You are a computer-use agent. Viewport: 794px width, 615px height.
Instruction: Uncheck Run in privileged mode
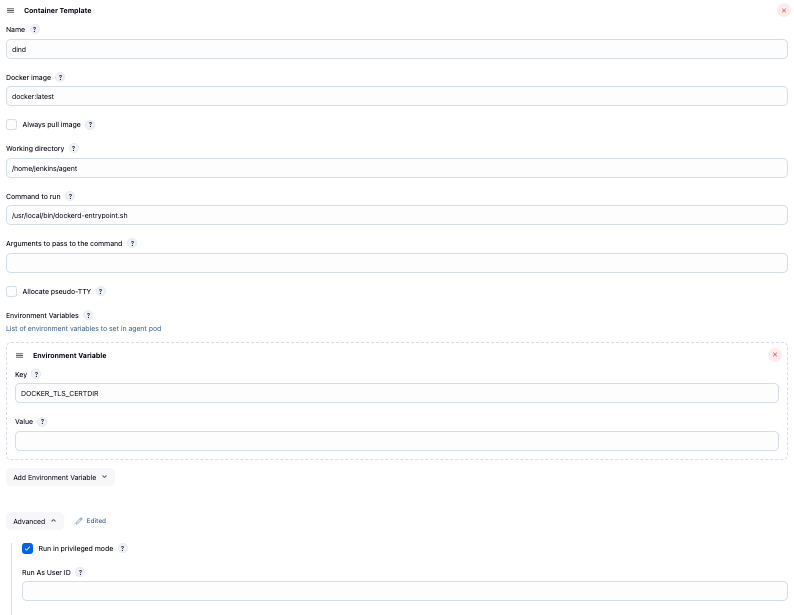(x=27, y=548)
